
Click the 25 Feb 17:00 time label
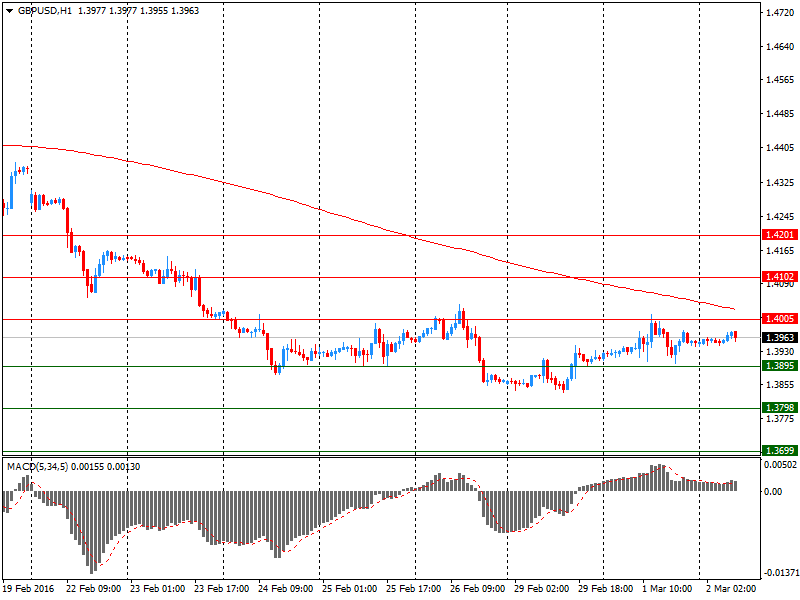pos(414,588)
